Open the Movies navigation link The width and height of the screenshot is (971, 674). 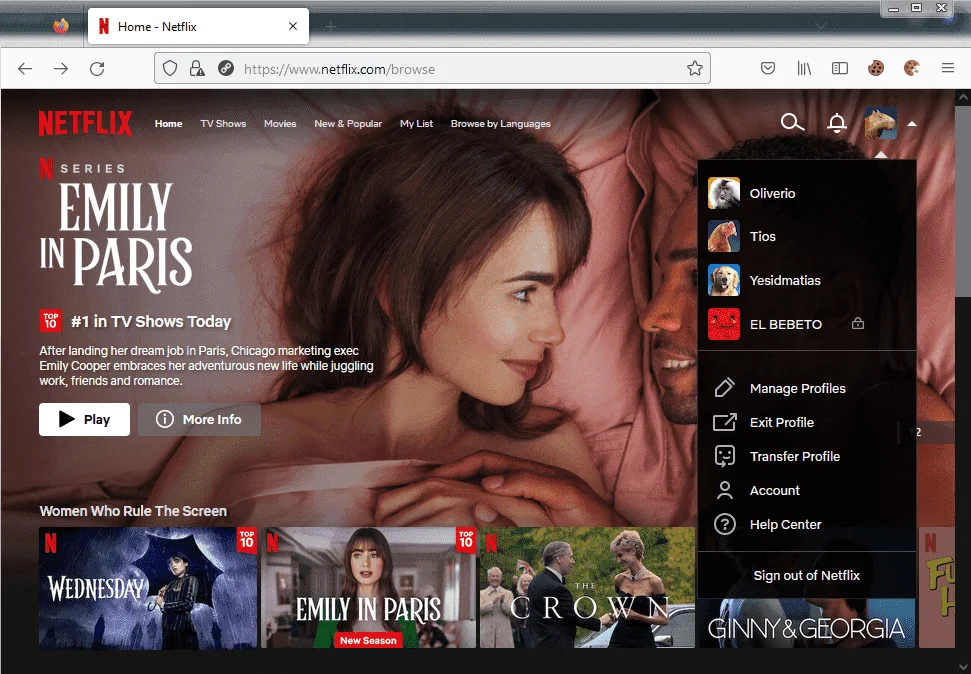pos(280,123)
